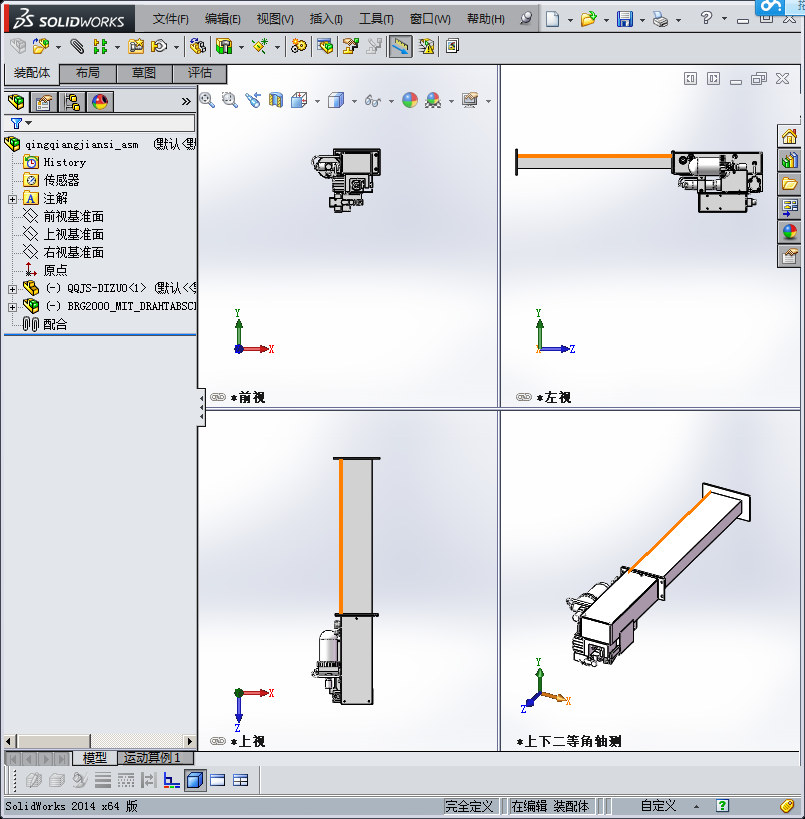Toggle Instant3D mode
Screen dimensions: 805x819
coord(400,46)
